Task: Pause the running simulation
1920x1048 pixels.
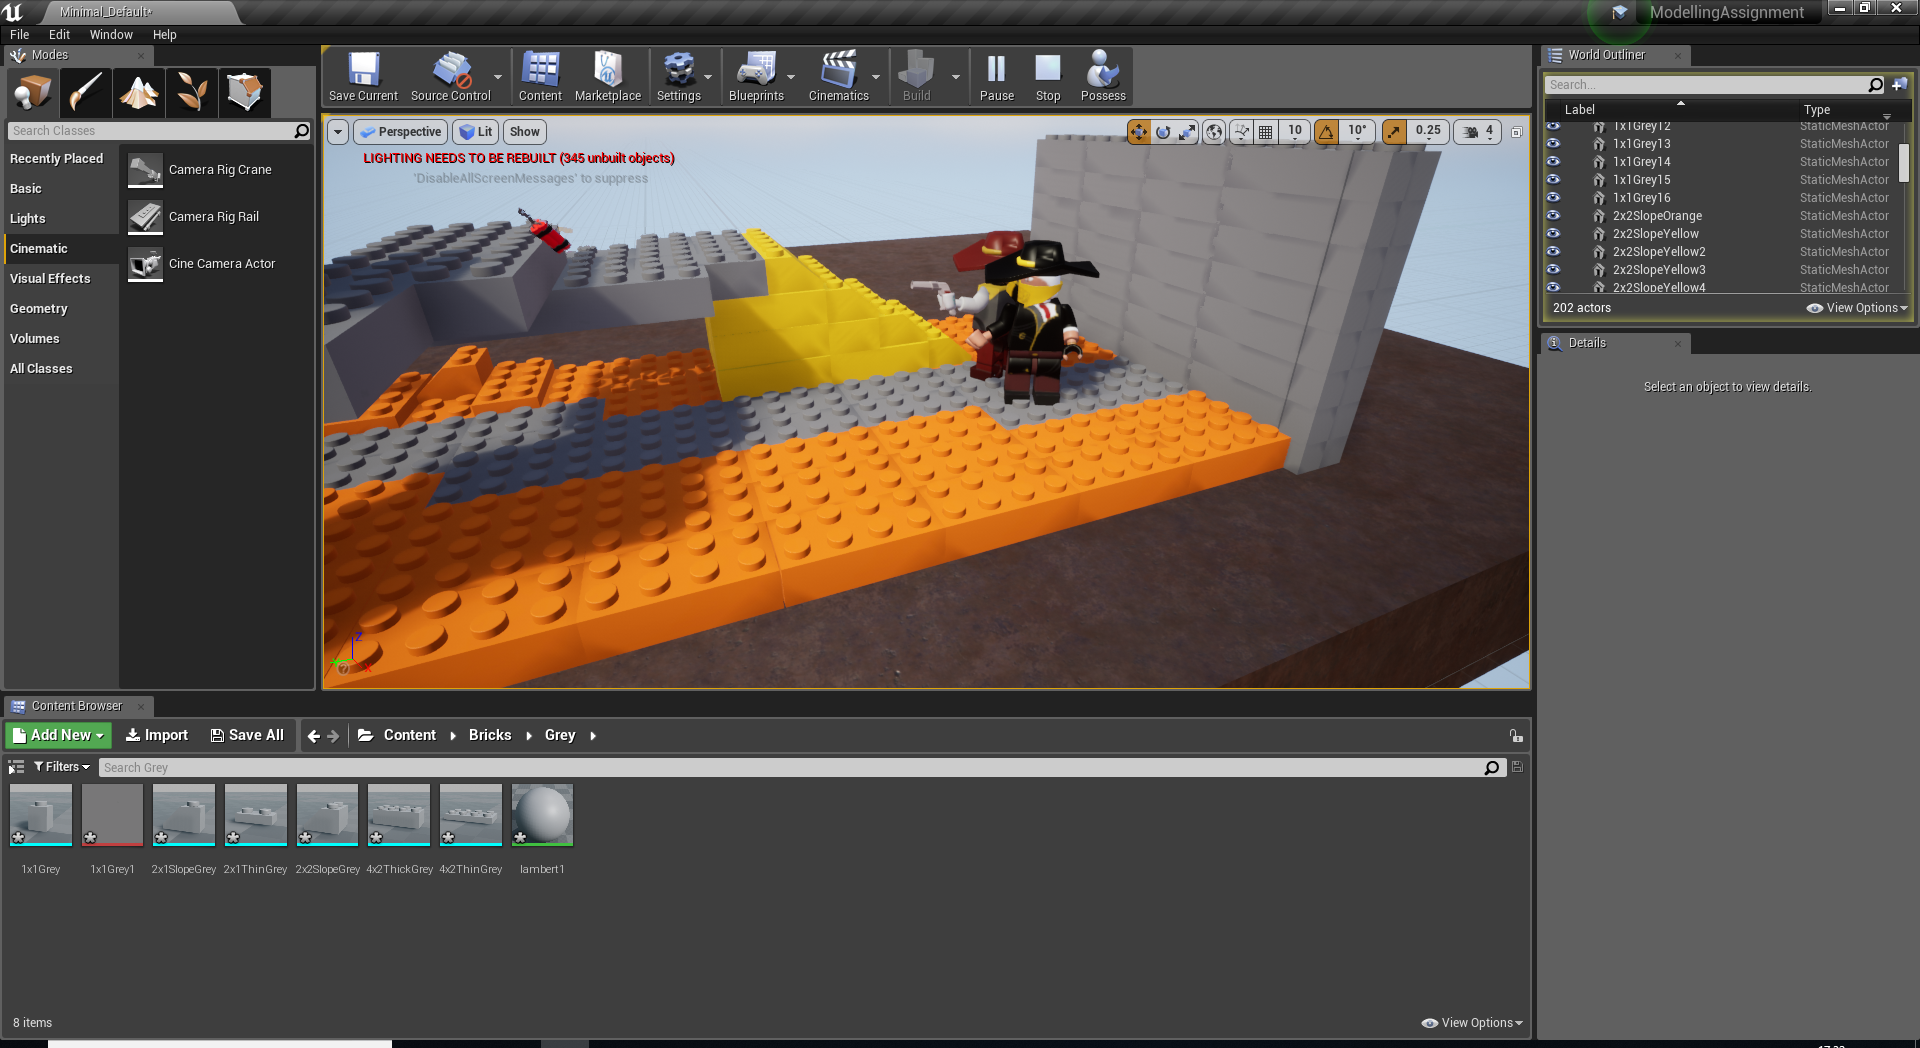Action: (x=996, y=76)
